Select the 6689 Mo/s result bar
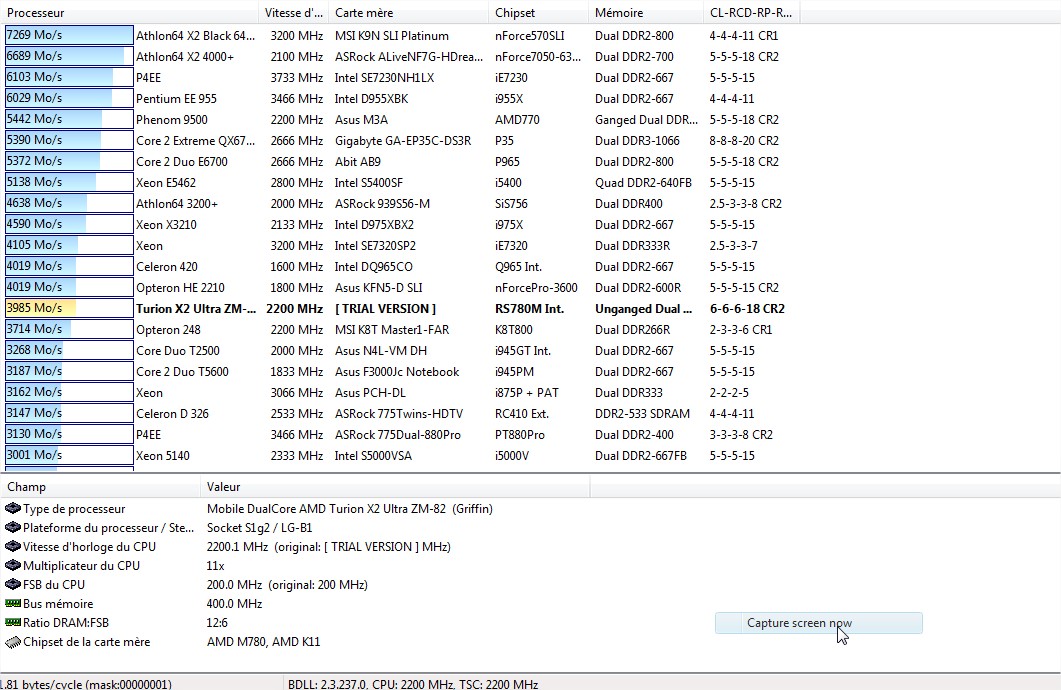This screenshot has height=690, width=1061. pyautogui.click(x=69, y=56)
